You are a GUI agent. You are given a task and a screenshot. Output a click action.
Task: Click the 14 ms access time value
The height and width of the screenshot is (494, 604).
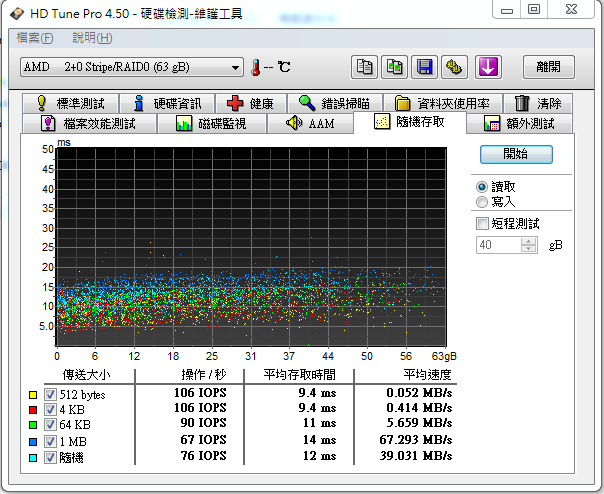319,440
